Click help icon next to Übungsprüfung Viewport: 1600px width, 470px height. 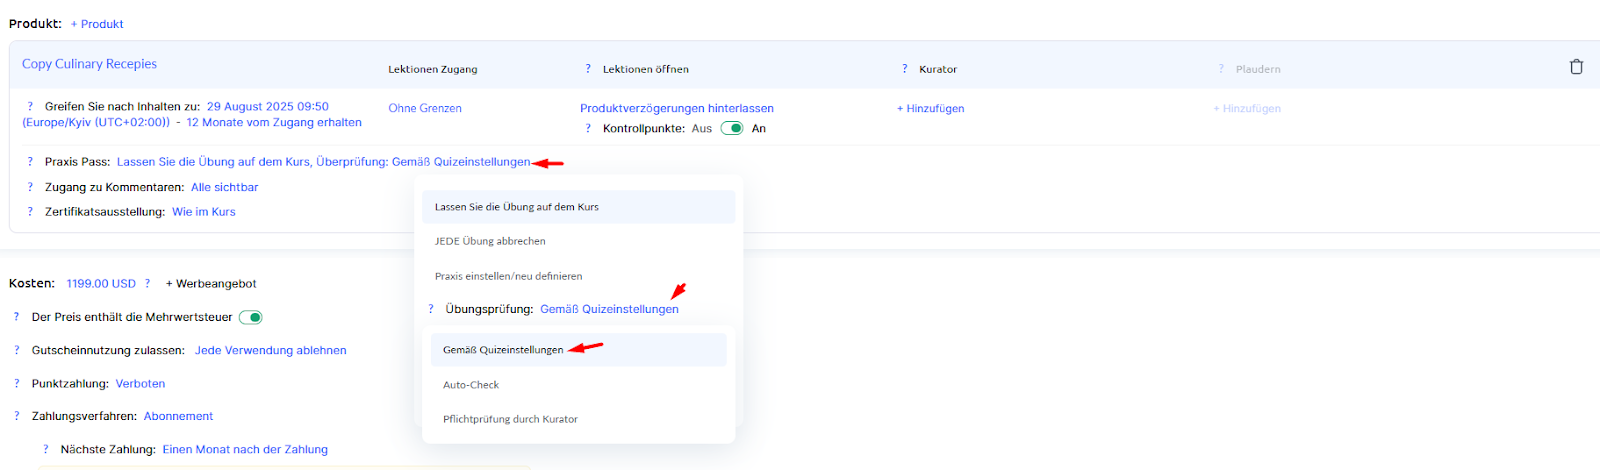[431, 309]
